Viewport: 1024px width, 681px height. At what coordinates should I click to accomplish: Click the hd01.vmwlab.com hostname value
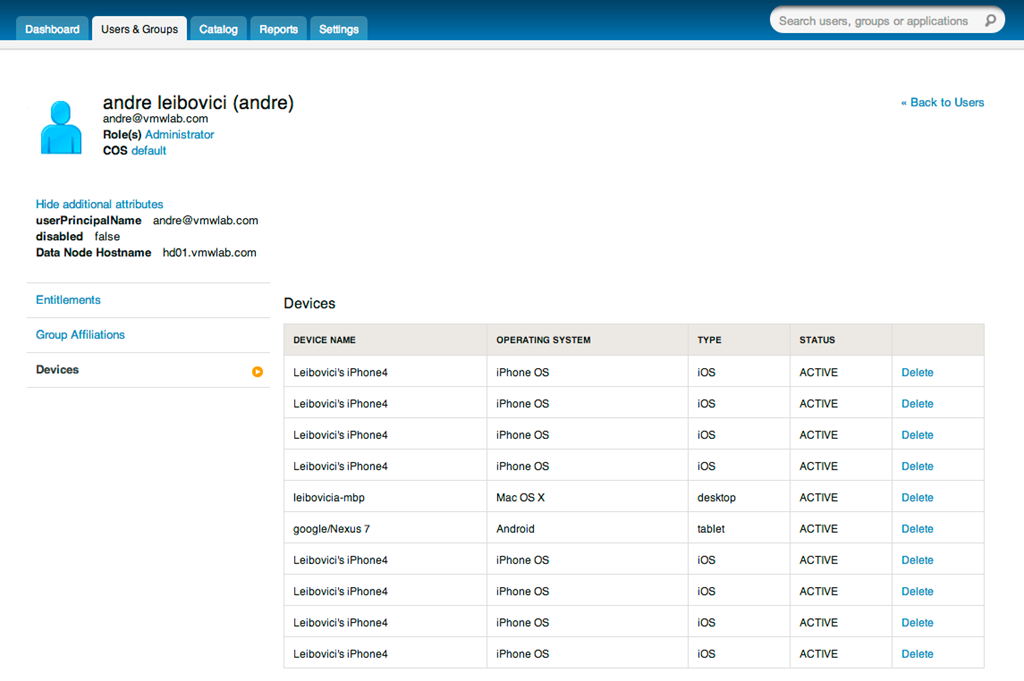tap(210, 253)
